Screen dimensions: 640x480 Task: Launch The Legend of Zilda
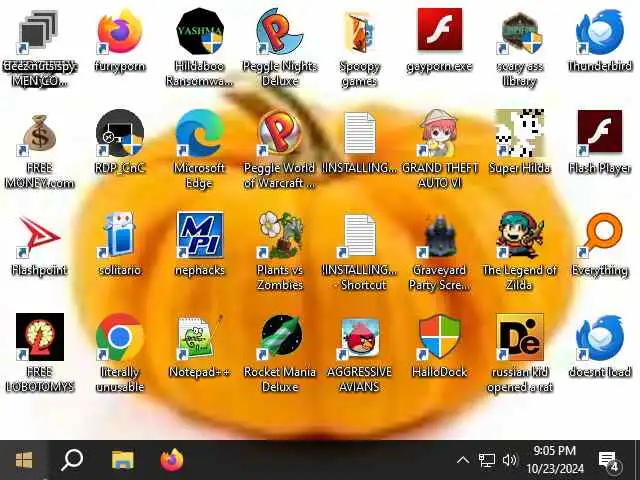[x=520, y=235]
